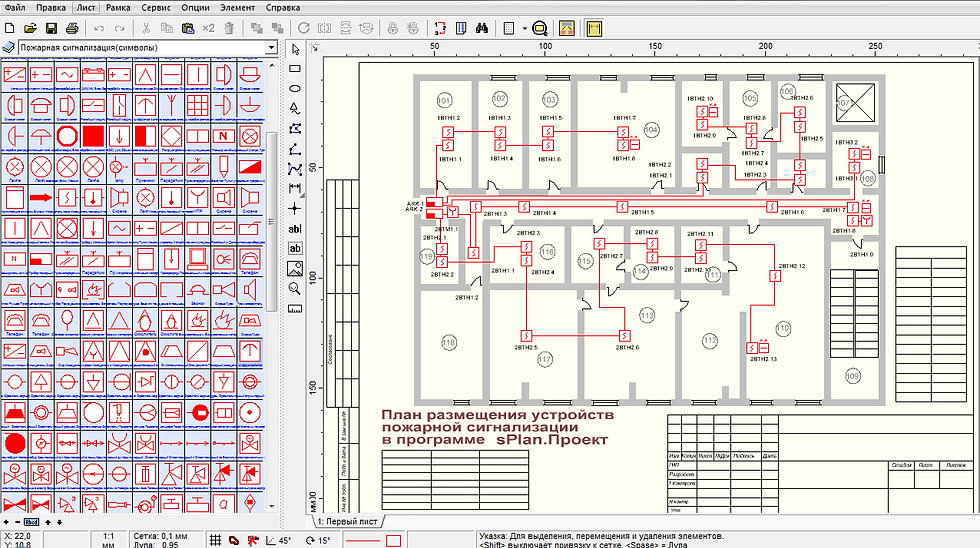Select the solid red square symbol in library
This screenshot has width=980, height=548.
coord(93,134)
